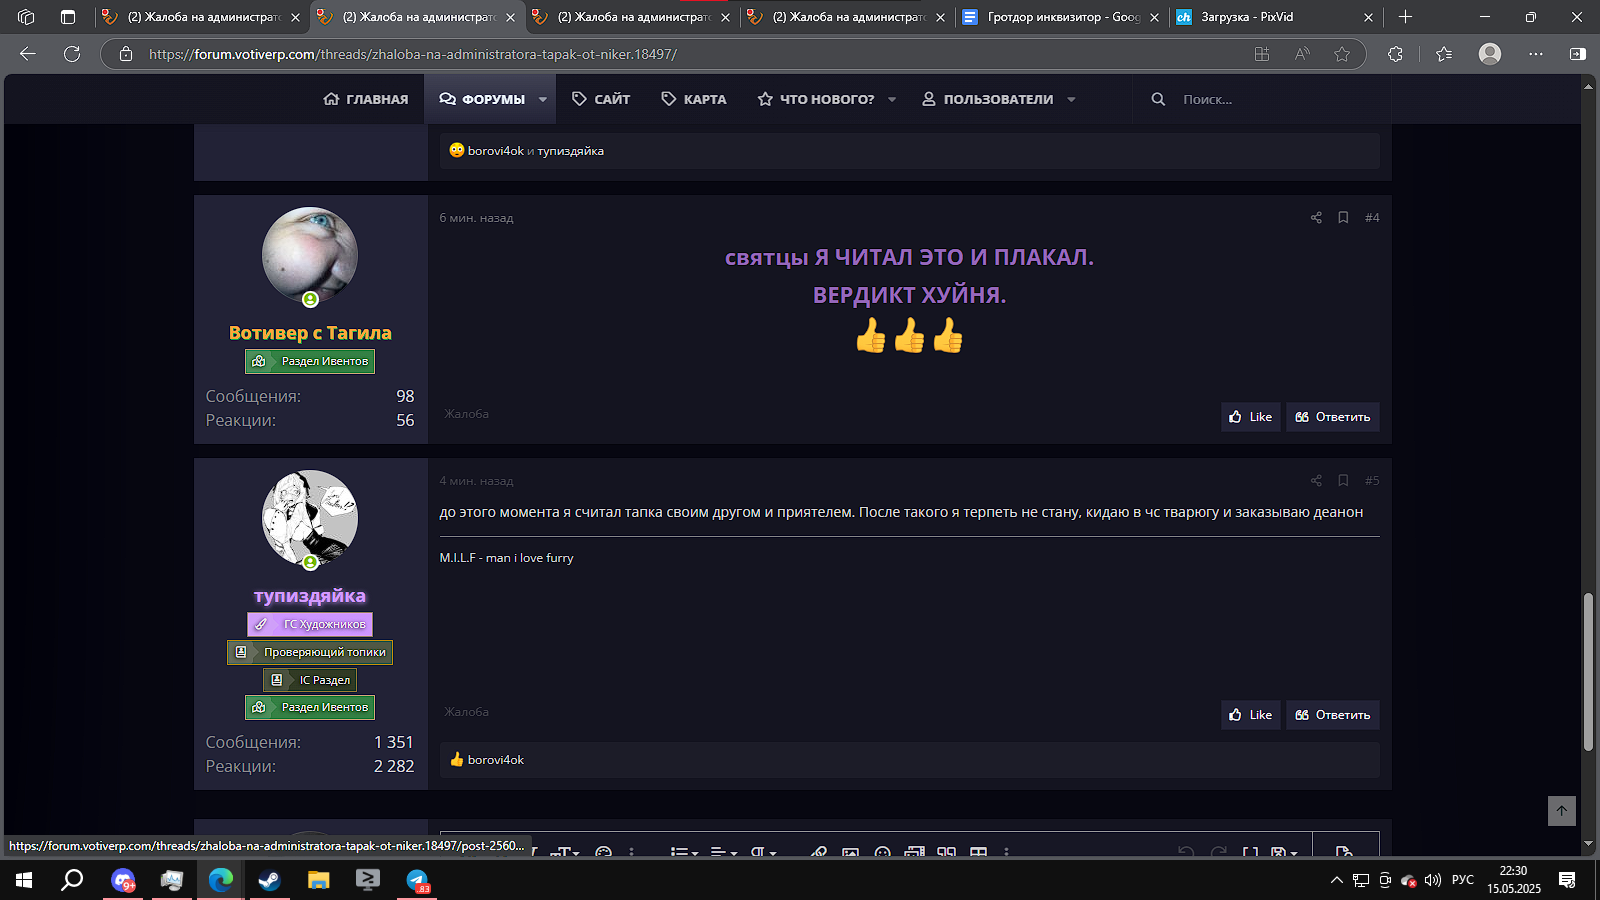1600x900 pixels.
Task: Like the post by Вотивер с Тагила
Action: coord(1251,417)
